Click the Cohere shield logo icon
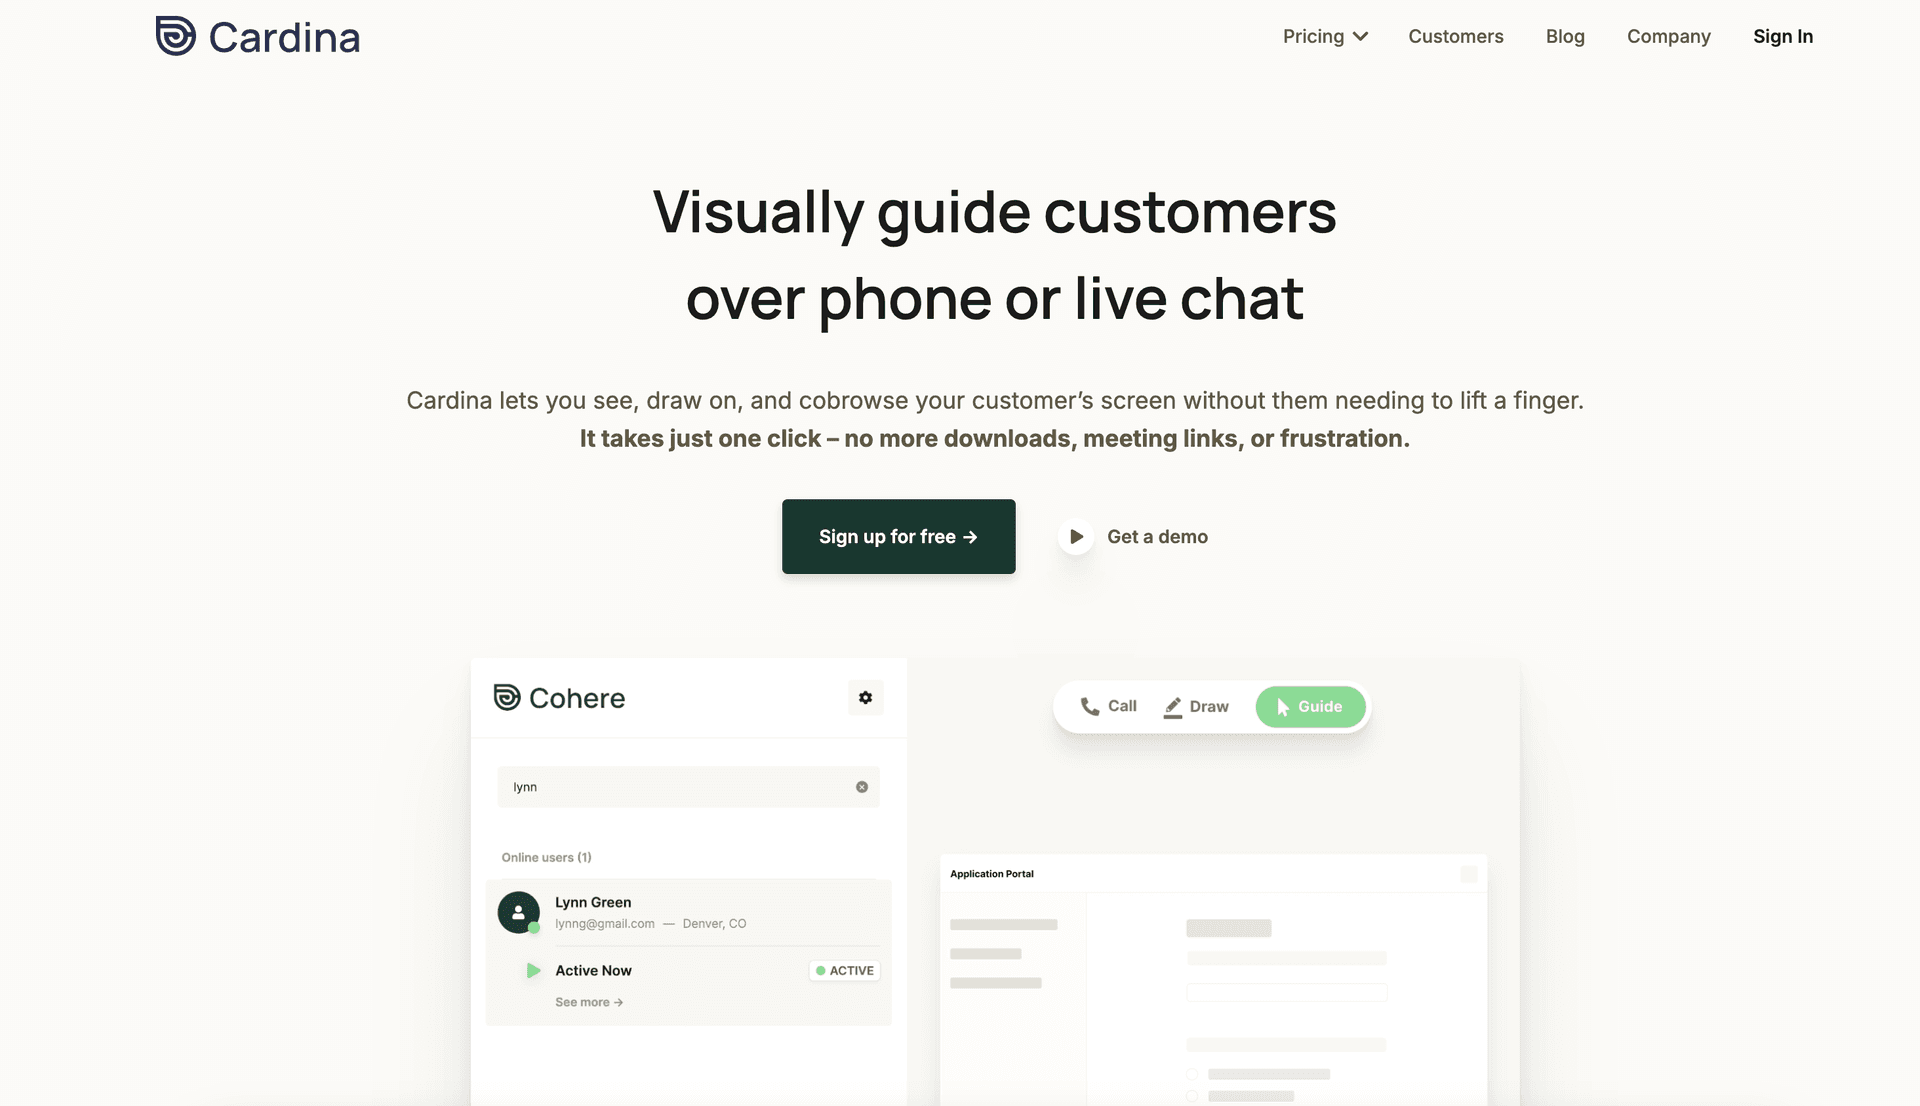 tap(506, 697)
